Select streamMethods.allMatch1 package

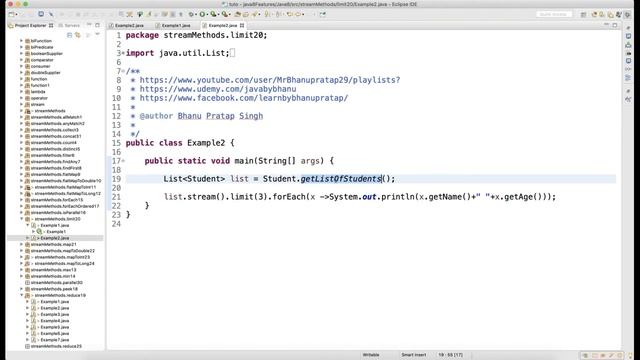[x=56, y=117]
